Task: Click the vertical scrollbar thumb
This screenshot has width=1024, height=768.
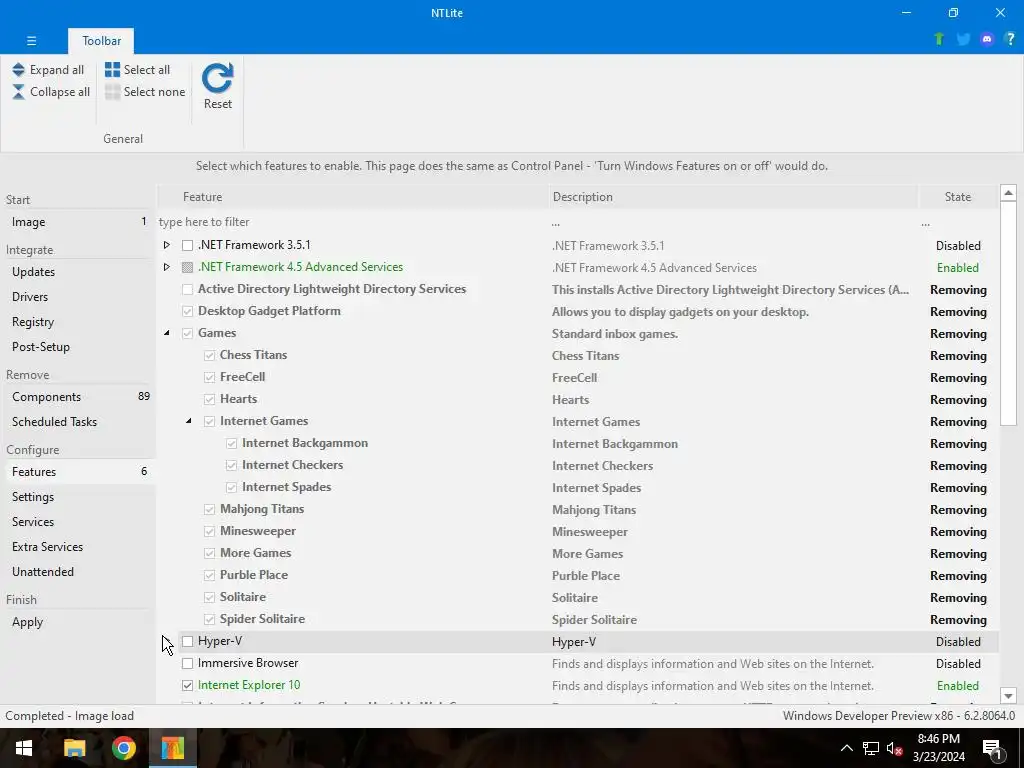Action: point(1008,313)
